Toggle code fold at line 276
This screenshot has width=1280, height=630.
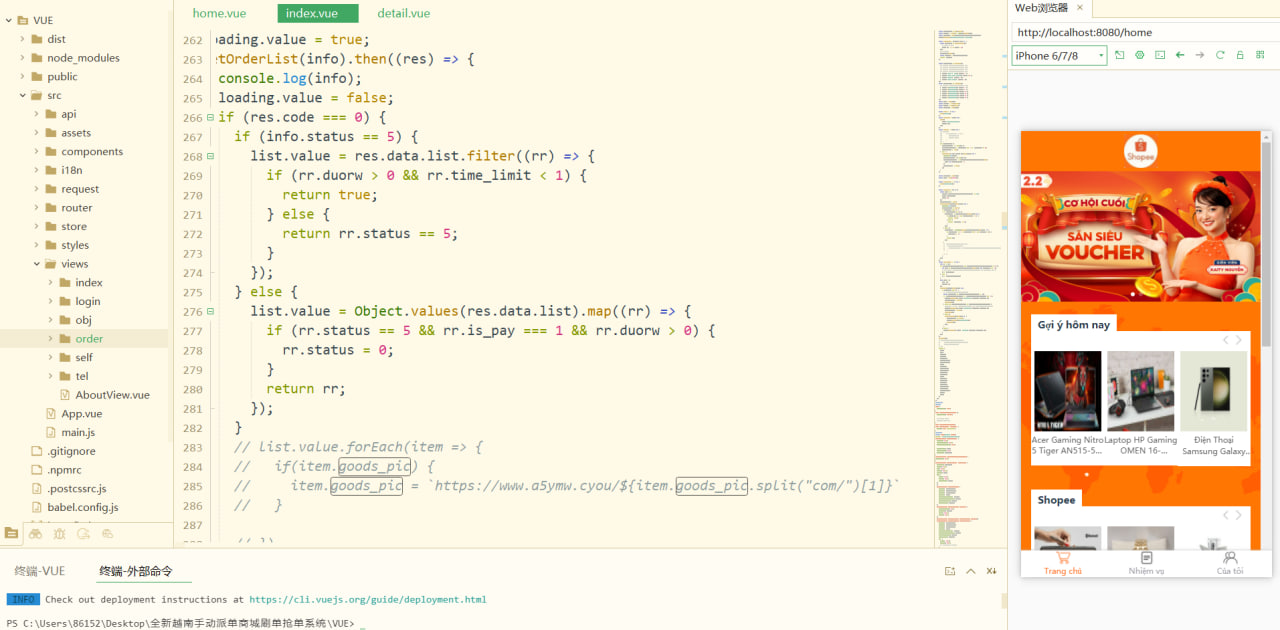211,311
